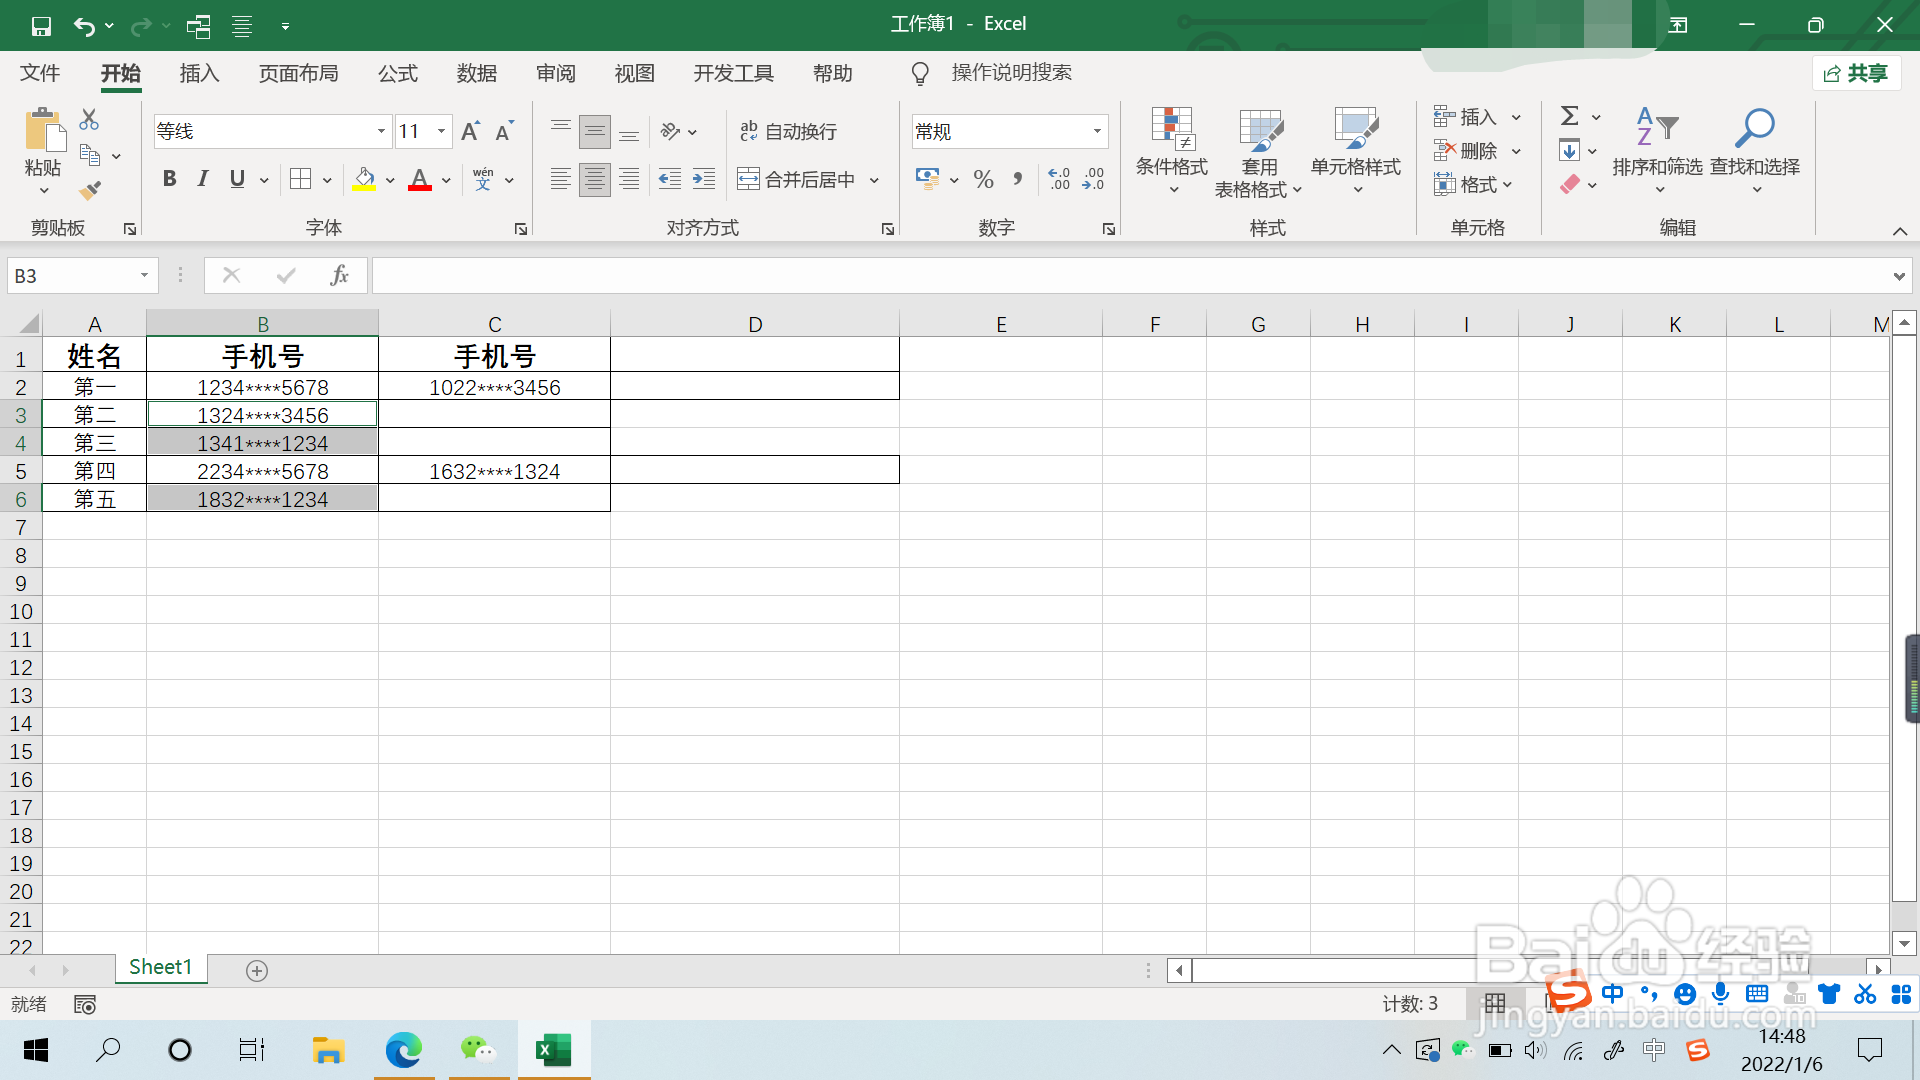The width and height of the screenshot is (1920, 1080).
Task: Open the font name dropdown
Action: point(381,131)
